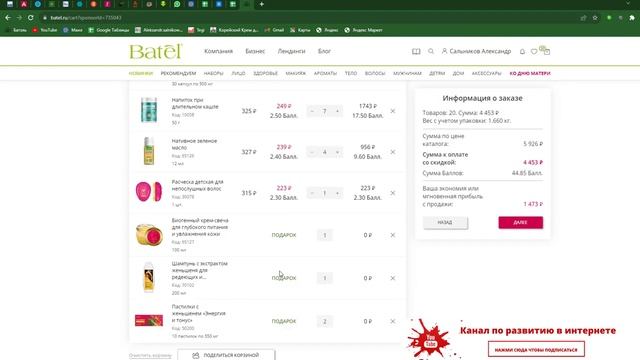Screen dimensions: 640x360
Task: Open notifications bell icon
Action: click(522, 51)
